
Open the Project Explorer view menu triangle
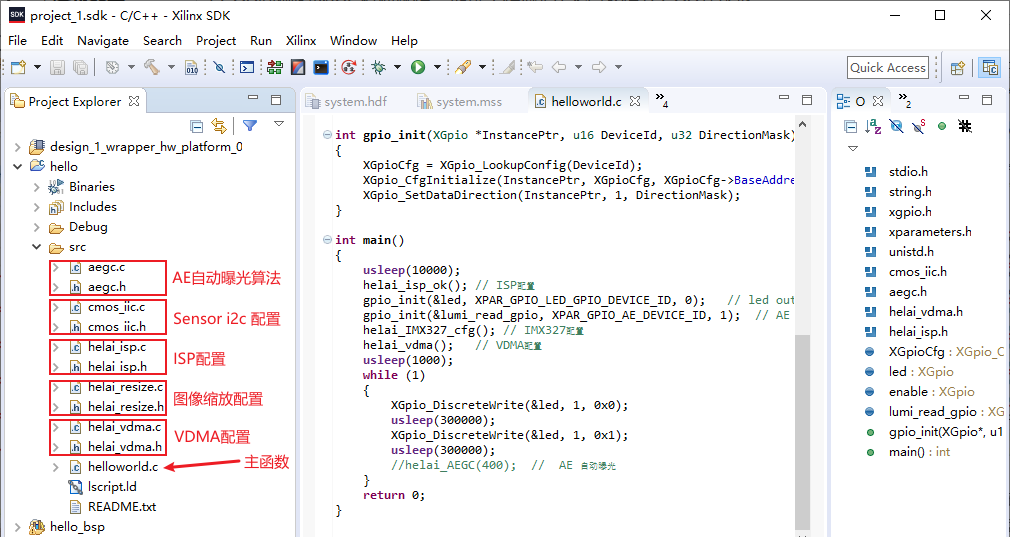pos(278,123)
